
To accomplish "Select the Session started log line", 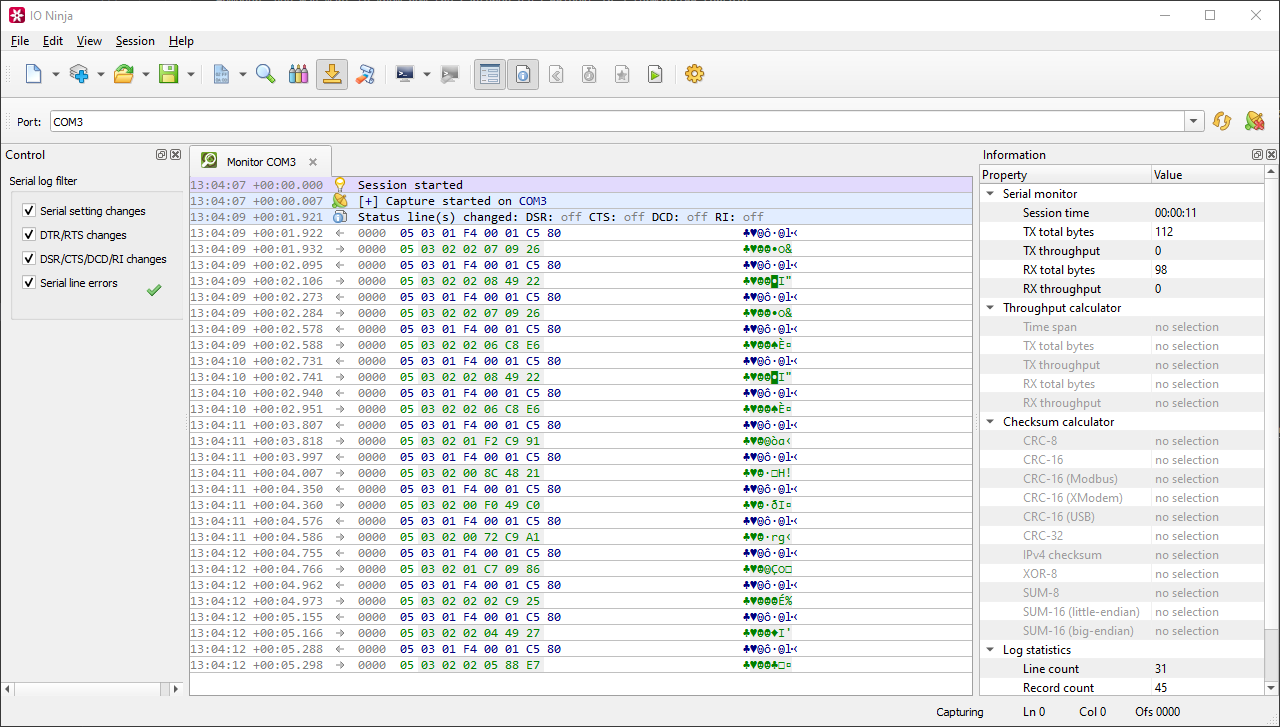I will (580, 185).
